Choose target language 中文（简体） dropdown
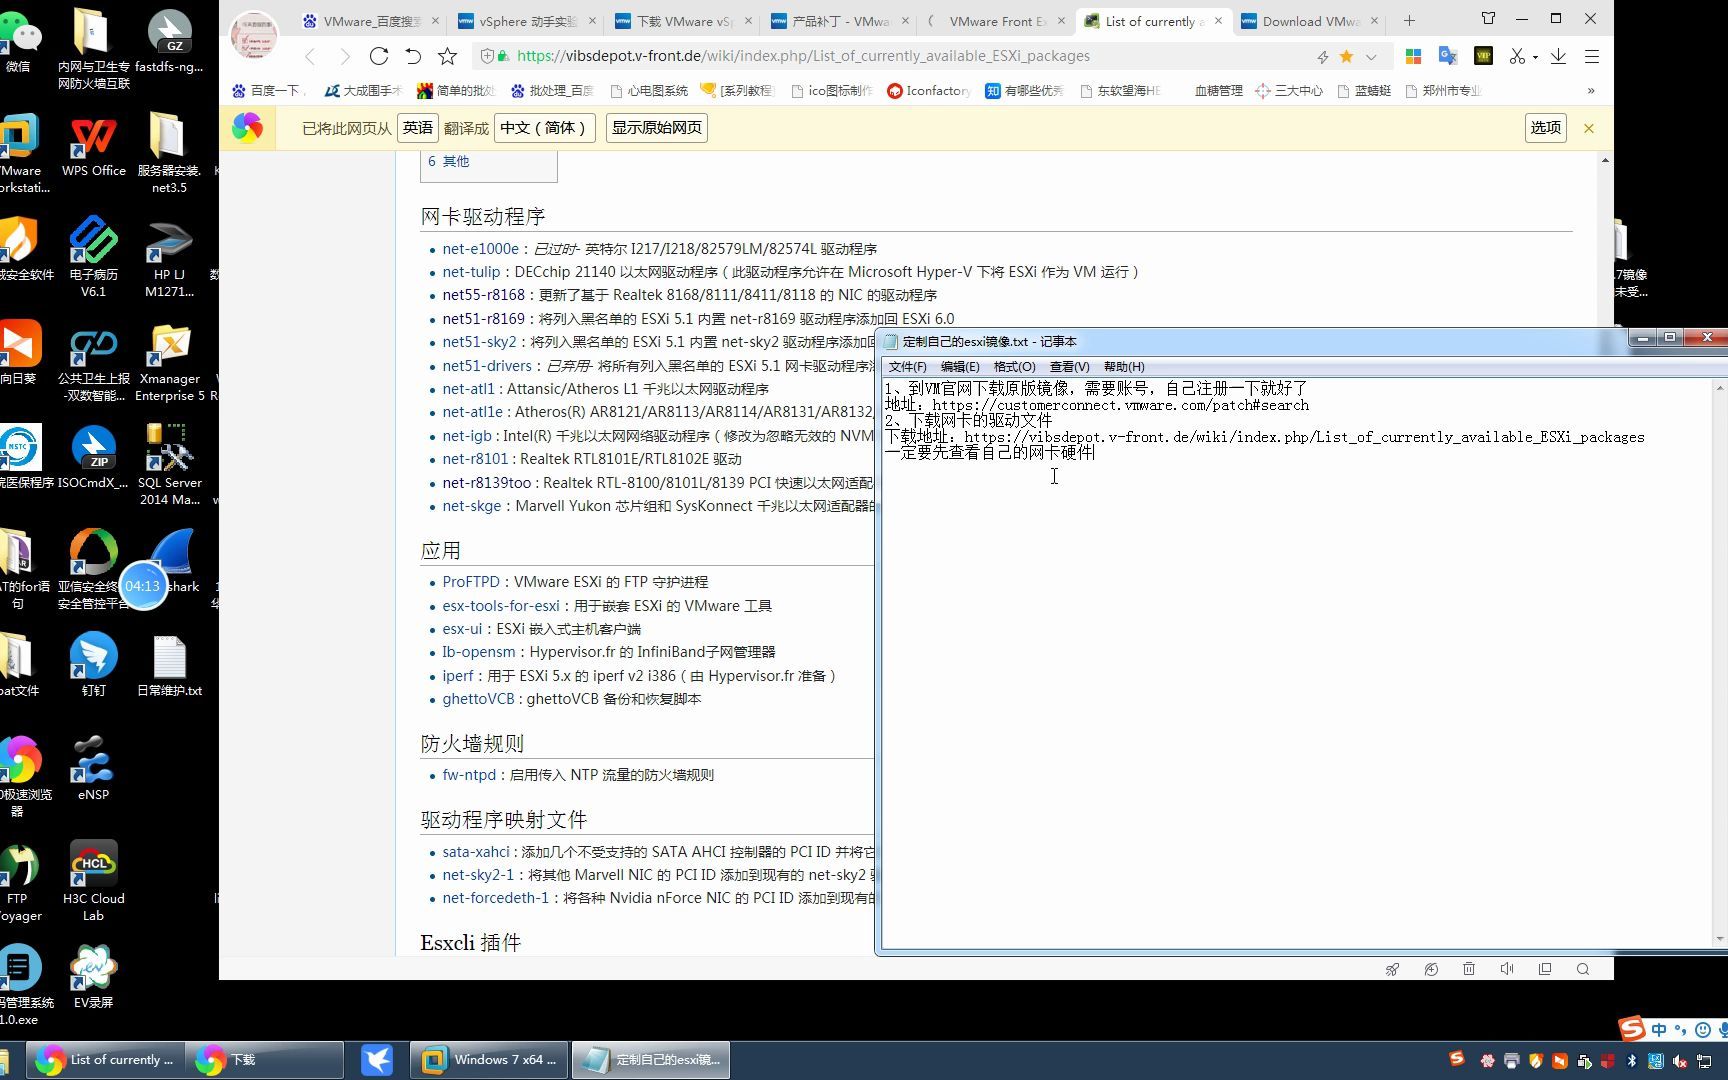Viewport: 1728px width, 1080px height. point(545,128)
